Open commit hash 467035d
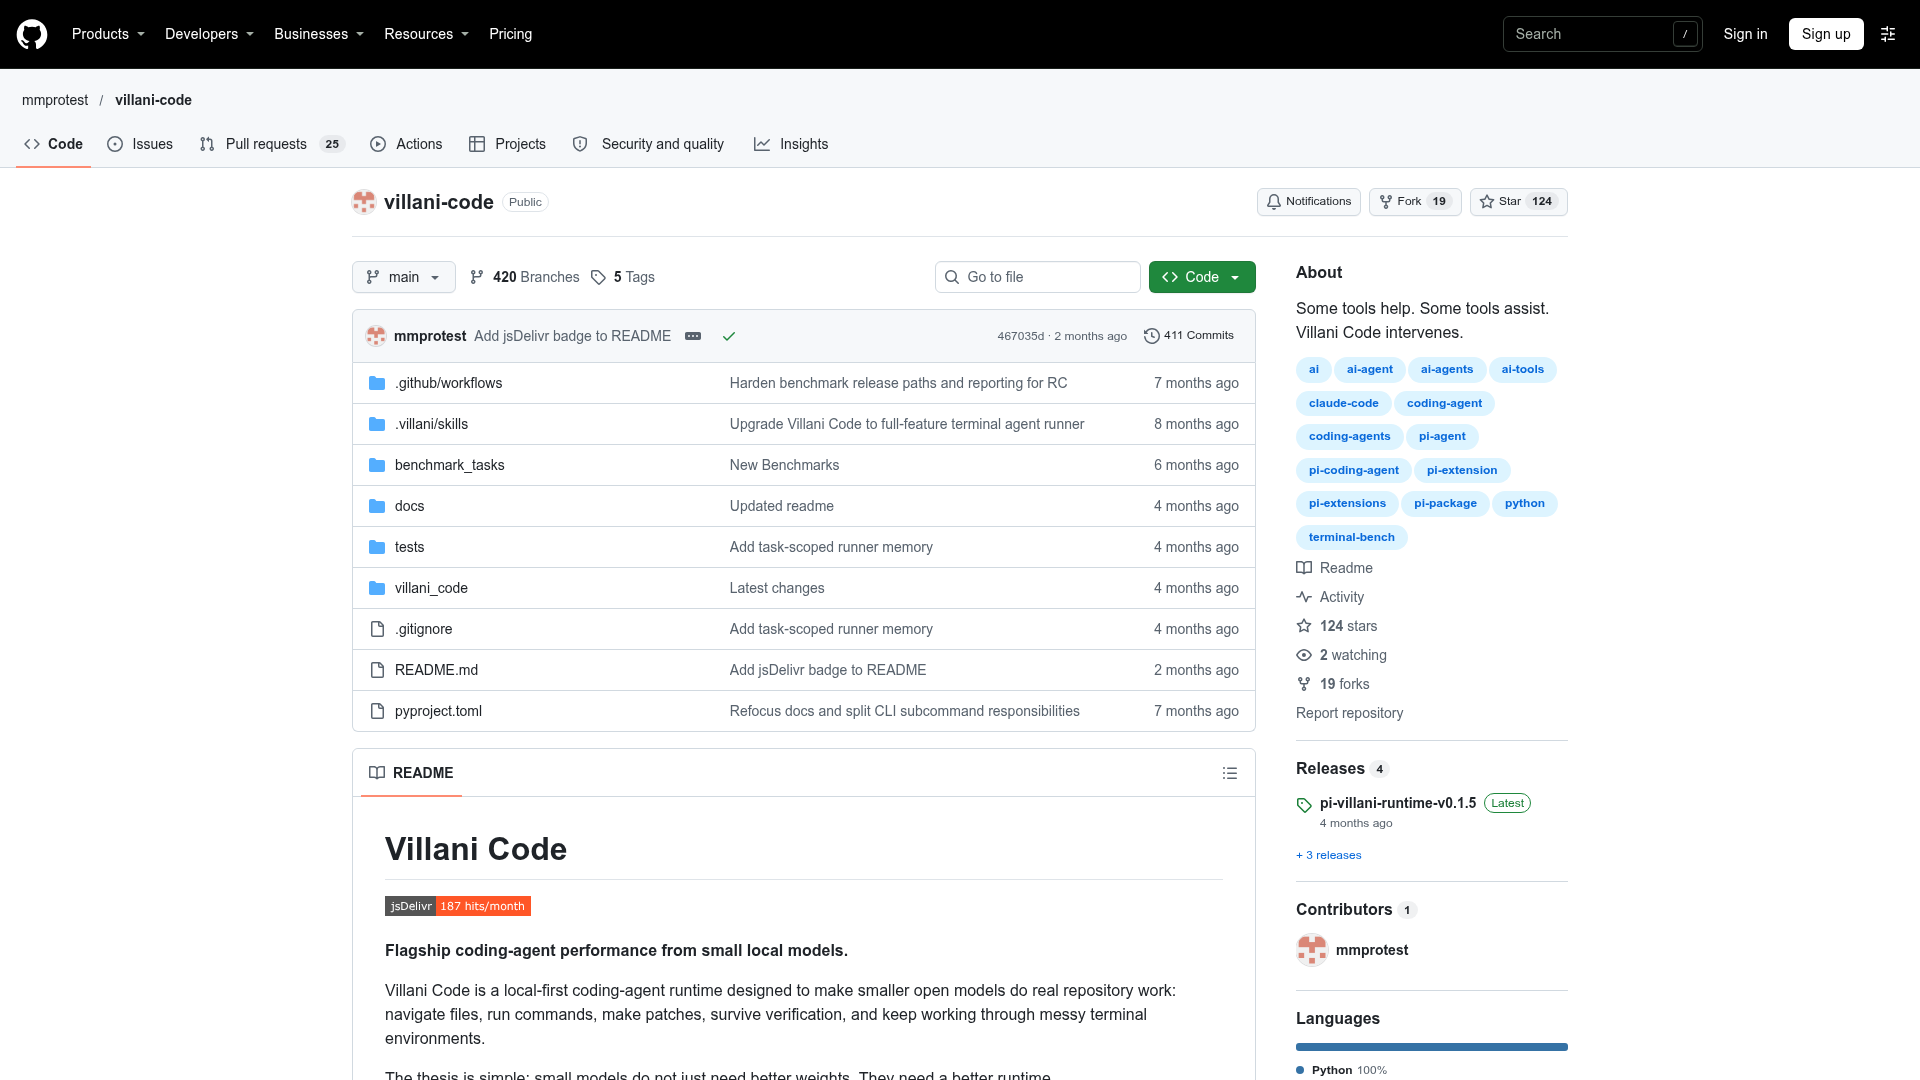The width and height of the screenshot is (1920, 1080). [x=1020, y=336]
